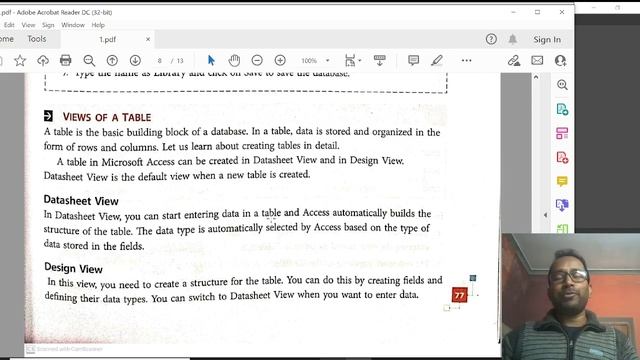Open the Export PDF tool in the right pane
This screenshot has height=360, width=640.
coord(562,109)
